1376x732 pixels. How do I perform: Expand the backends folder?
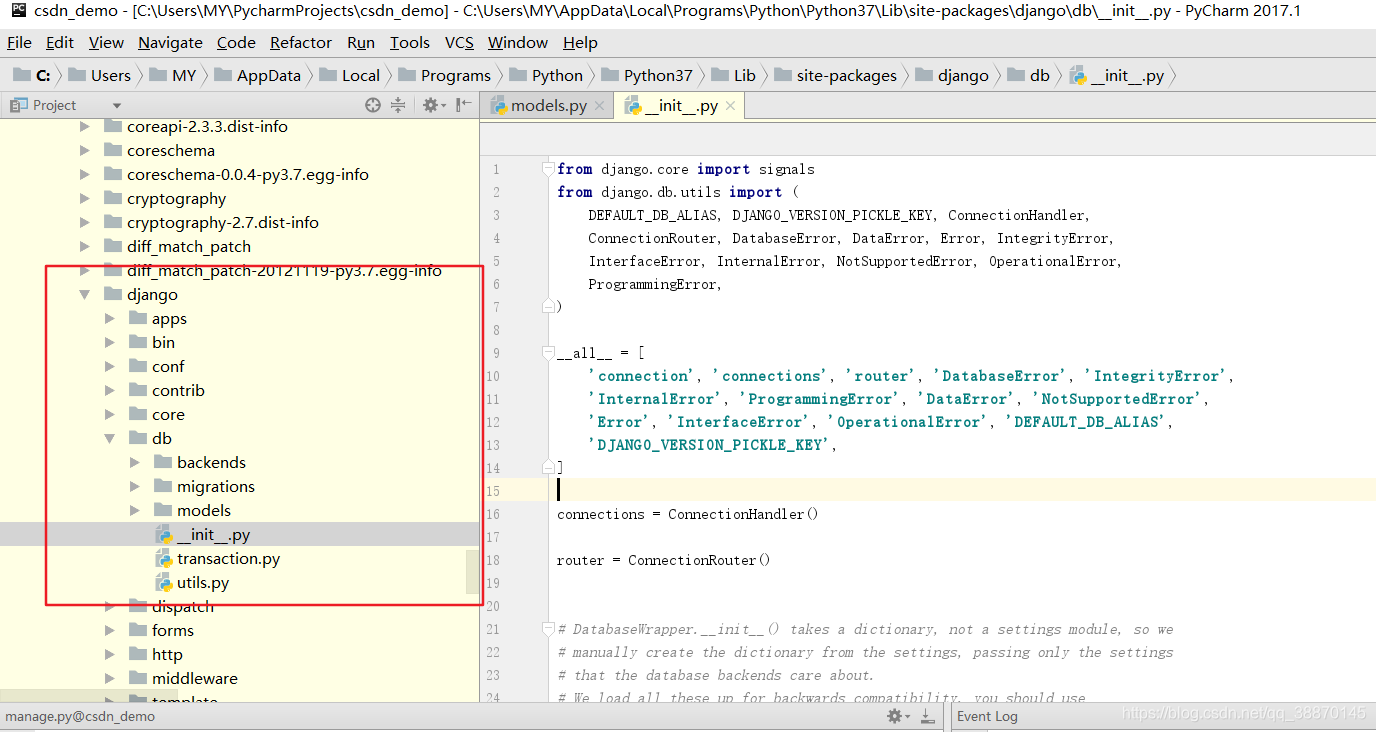pyautogui.click(x=135, y=463)
